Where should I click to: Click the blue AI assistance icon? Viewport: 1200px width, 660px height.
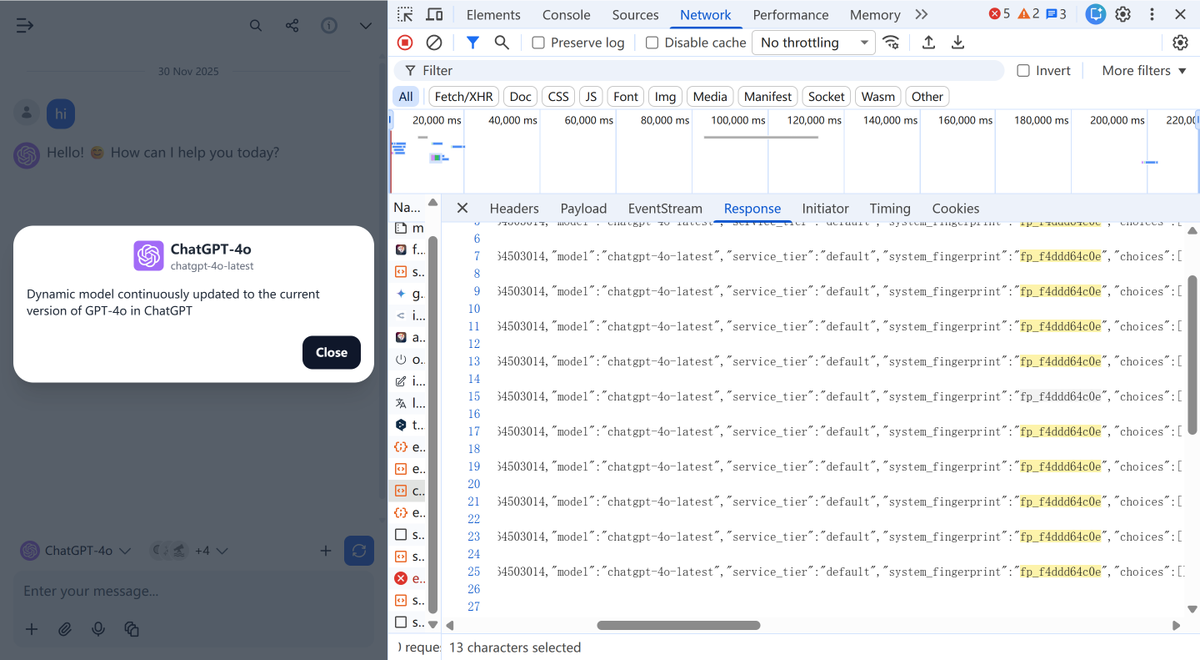[x=1096, y=14]
